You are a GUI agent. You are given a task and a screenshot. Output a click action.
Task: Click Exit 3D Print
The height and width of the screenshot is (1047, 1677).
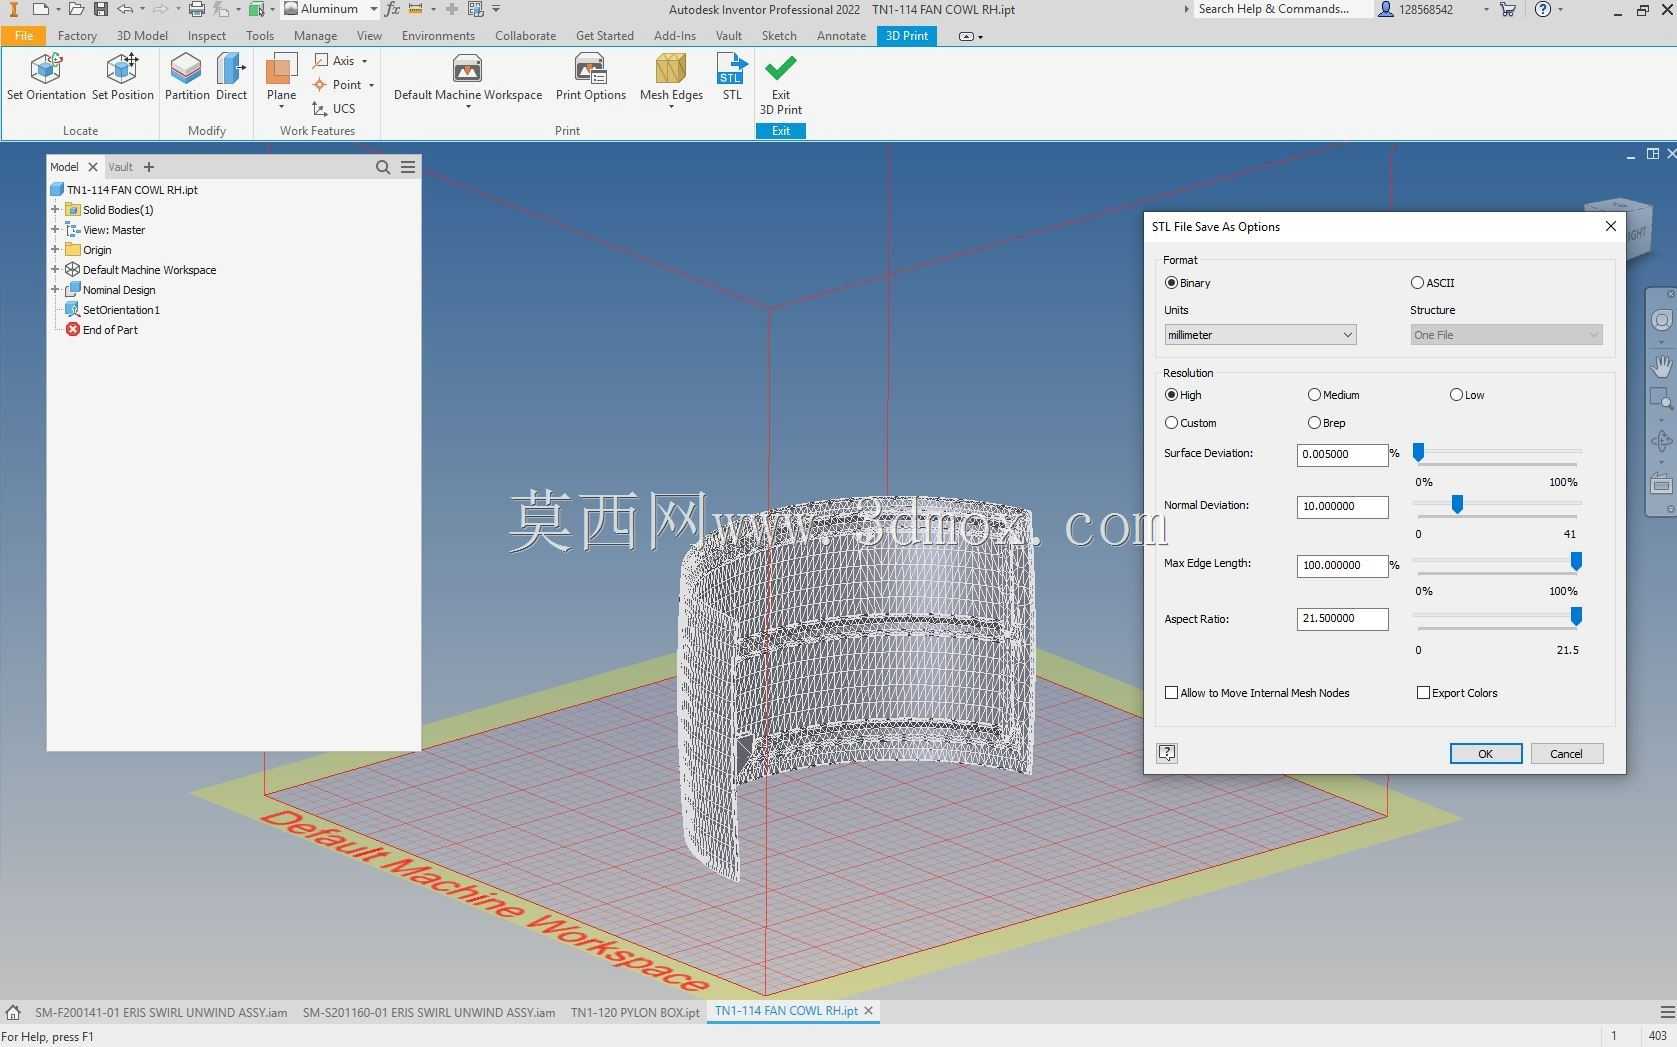(781, 85)
